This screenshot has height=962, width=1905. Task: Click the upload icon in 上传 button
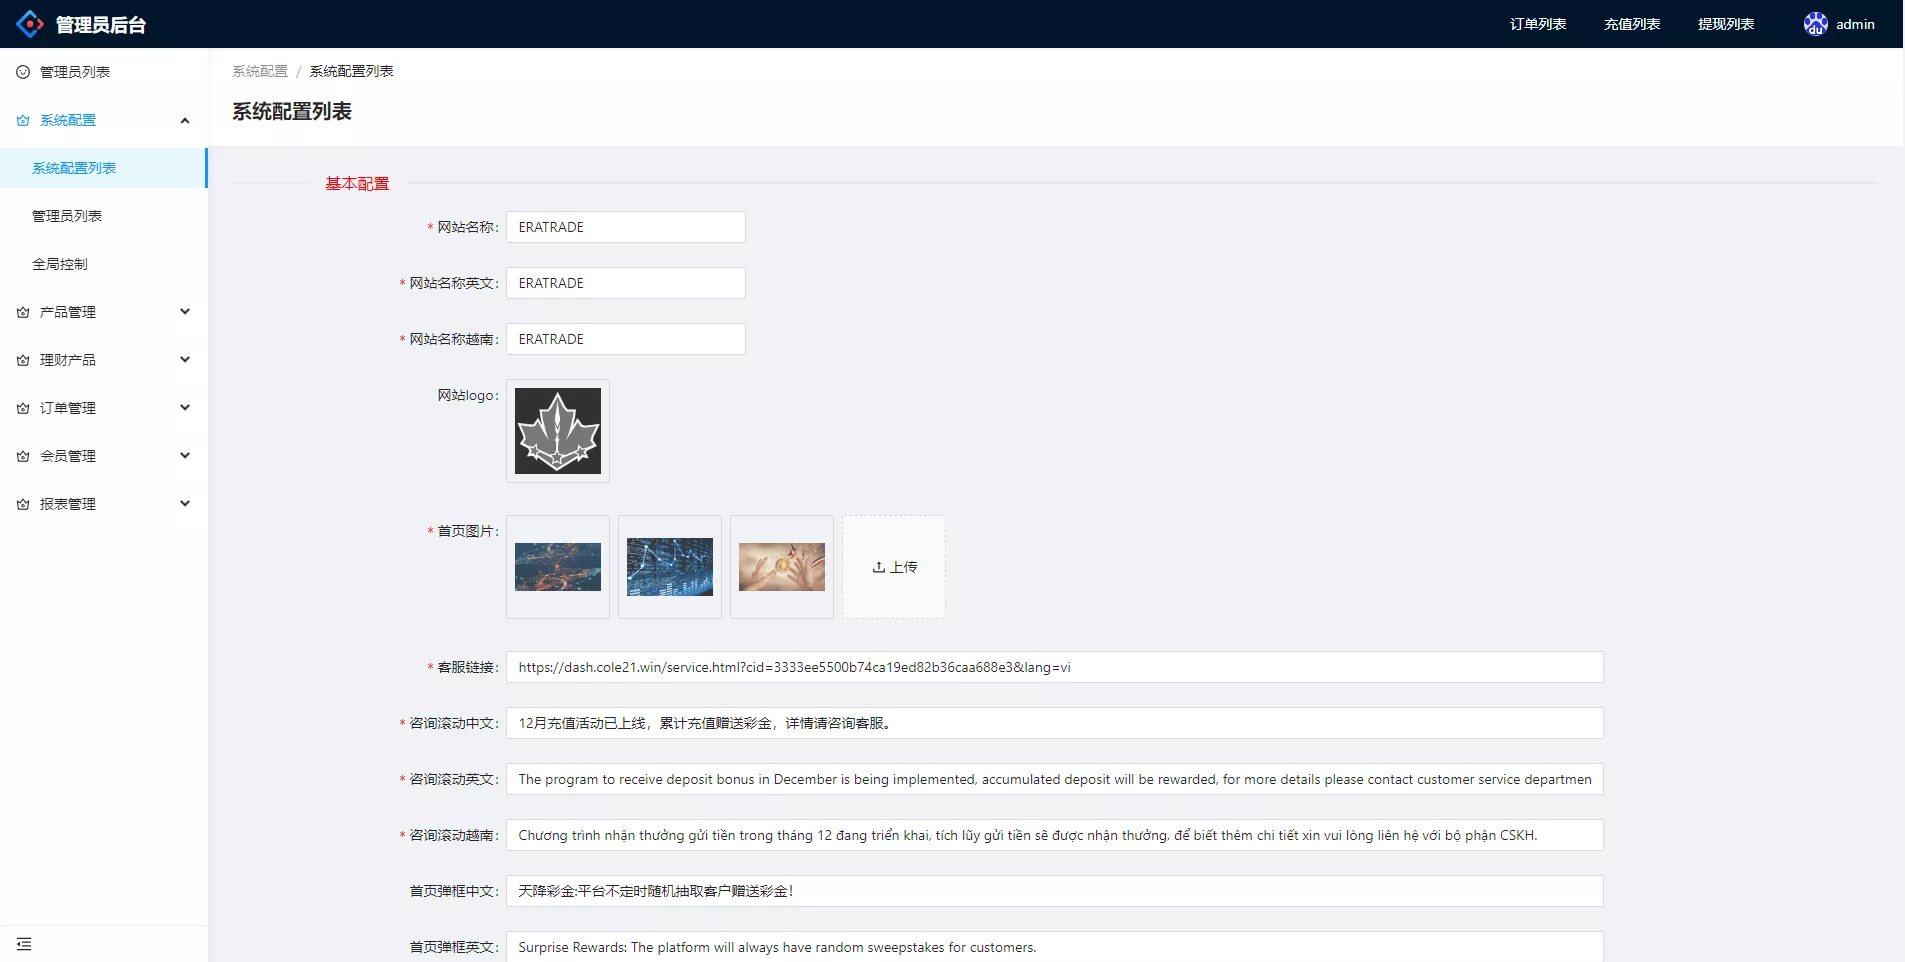(878, 567)
